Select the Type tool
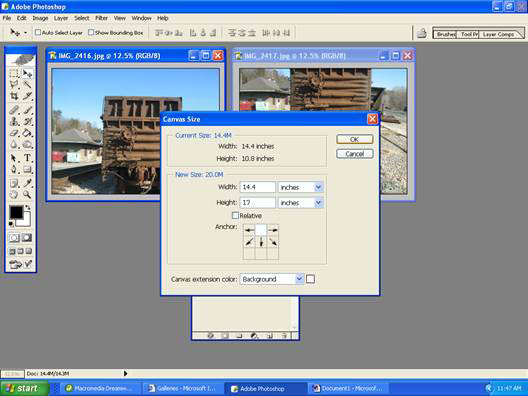The image size is (528, 396). (x=27, y=158)
